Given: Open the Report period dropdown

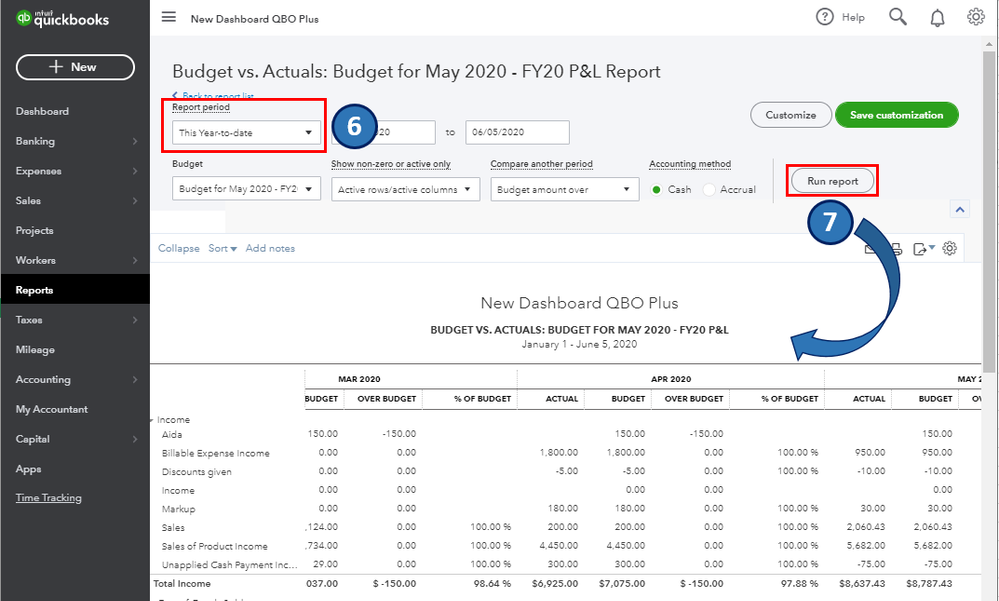Looking at the screenshot, I should [246, 132].
